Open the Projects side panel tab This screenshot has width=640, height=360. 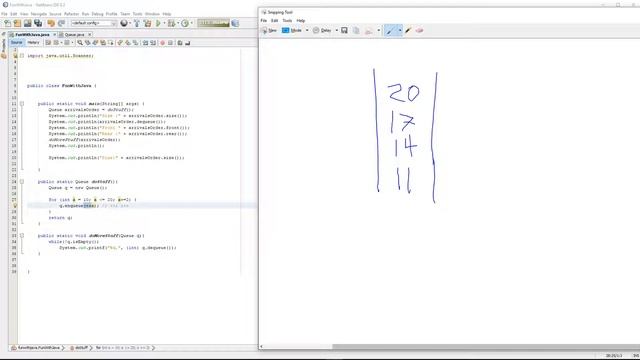pos(4,45)
